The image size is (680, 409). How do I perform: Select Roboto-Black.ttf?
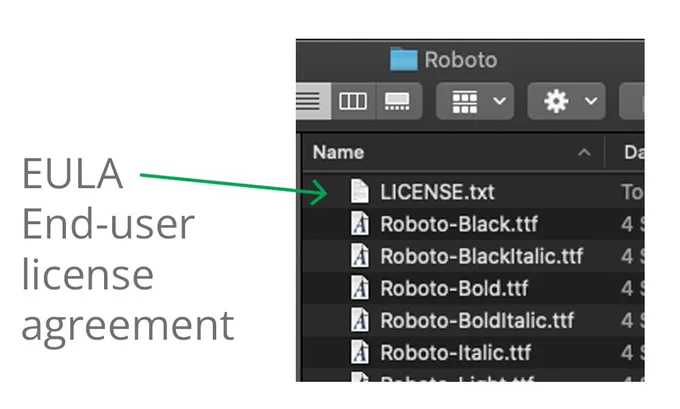(459, 224)
